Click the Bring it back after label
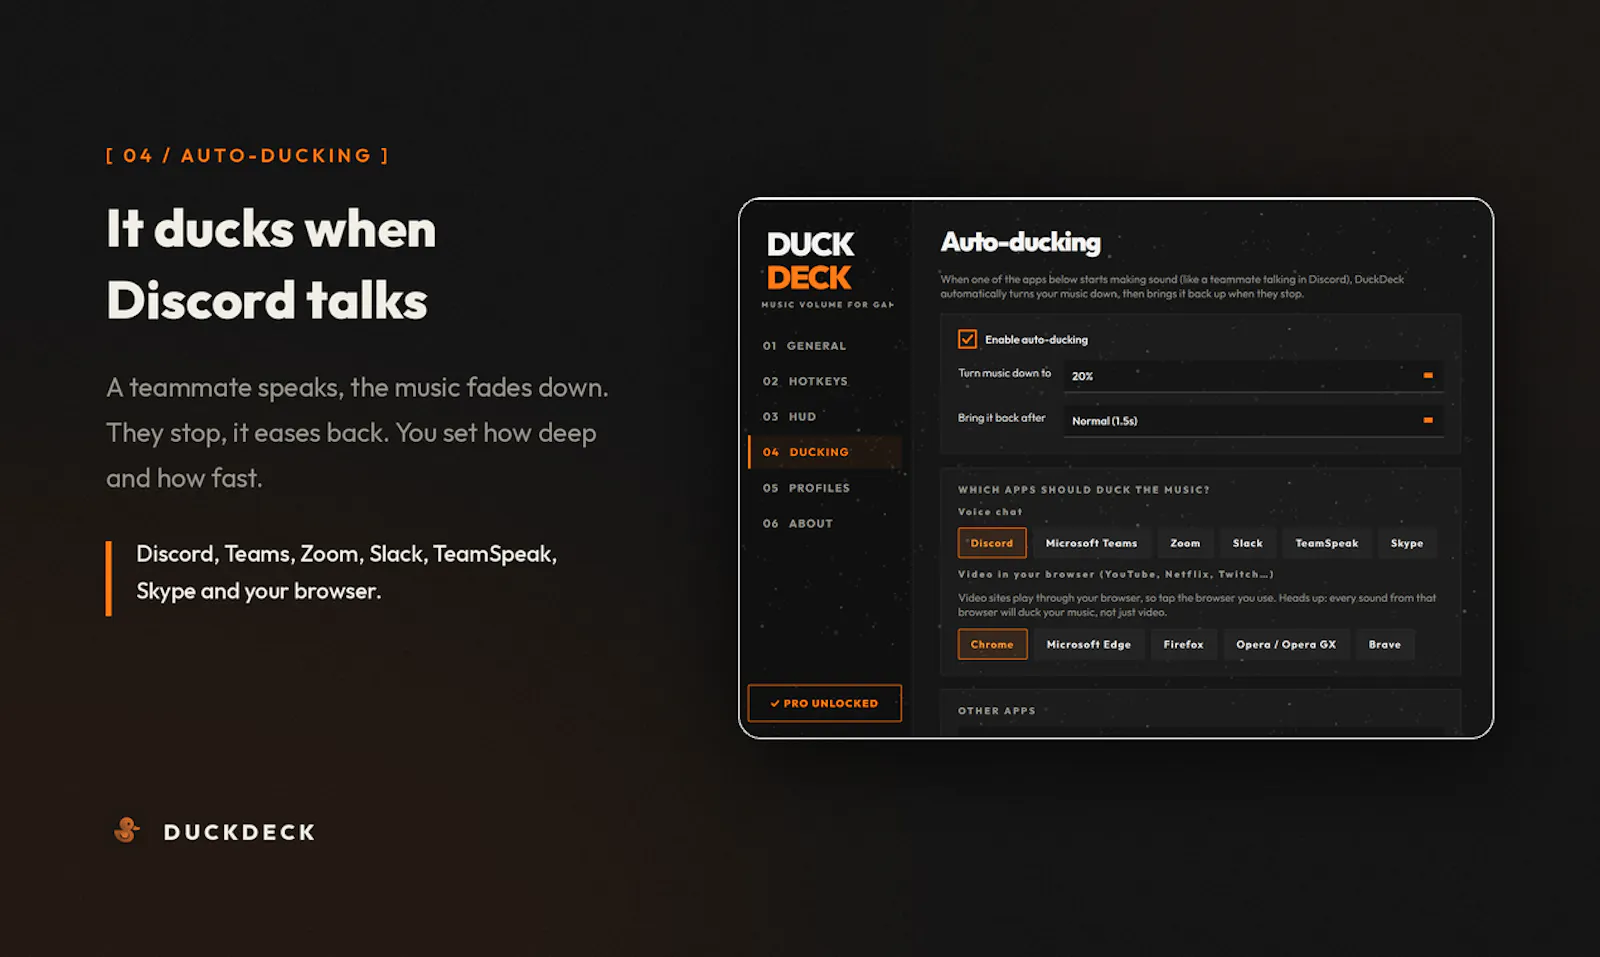The width and height of the screenshot is (1600, 957). 1001,418
